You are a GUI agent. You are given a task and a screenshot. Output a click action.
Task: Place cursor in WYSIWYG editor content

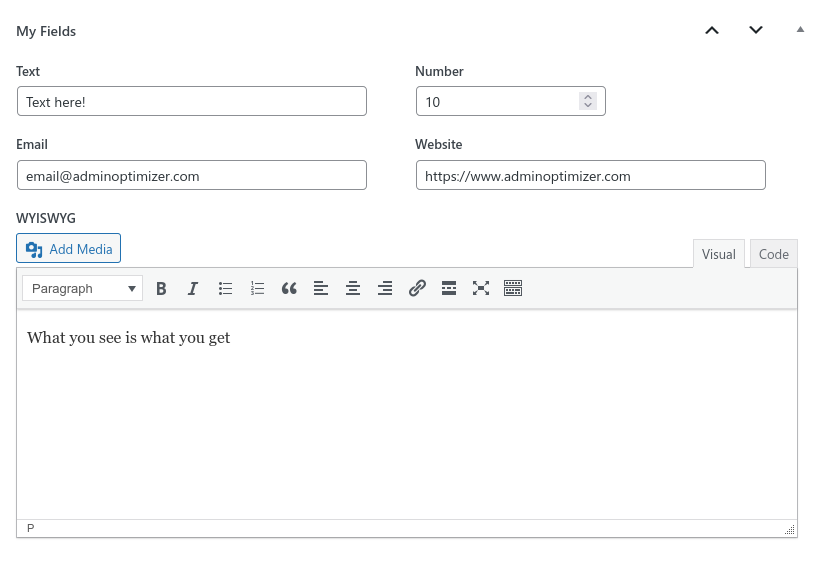pos(407,414)
